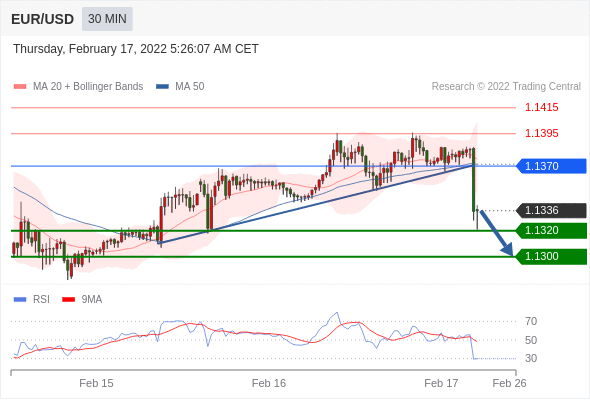Click the blue downward forecast arrow
Viewport: 590px width, 400px height.
point(497,233)
